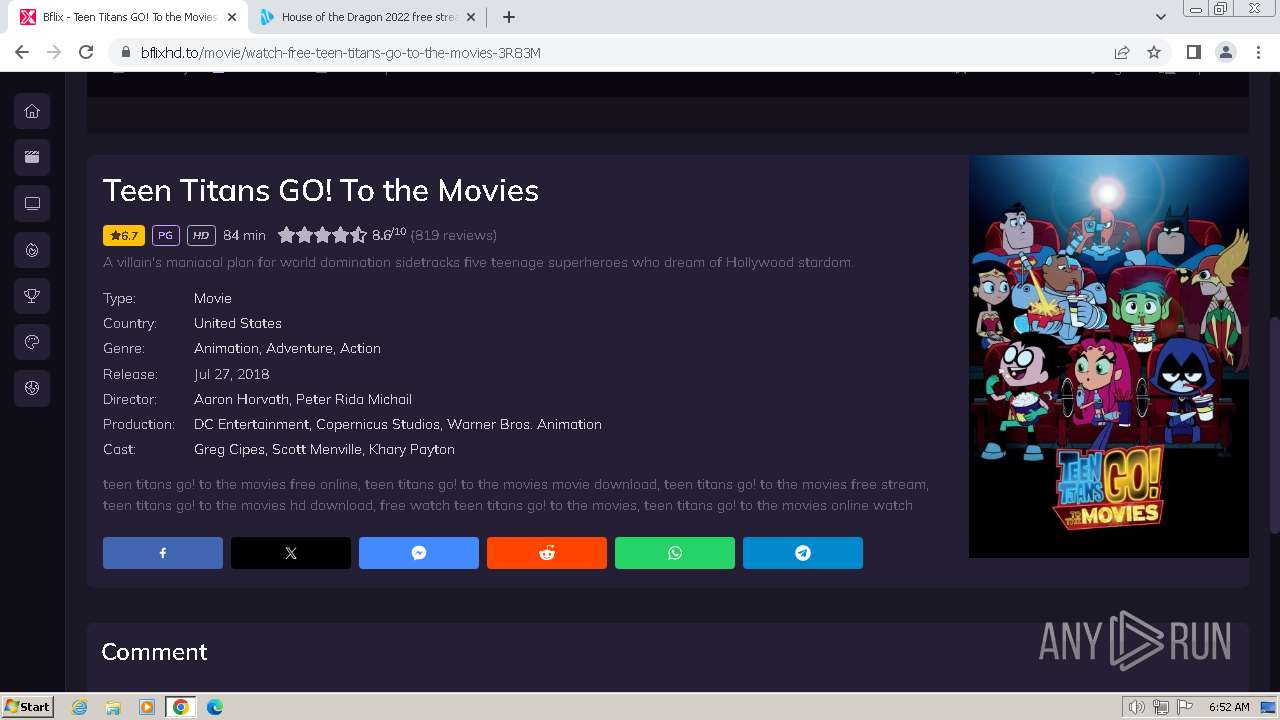Open the bottom sidebar icon below the palette icon
Screen dimensions: 1280x720
[x=32, y=388]
